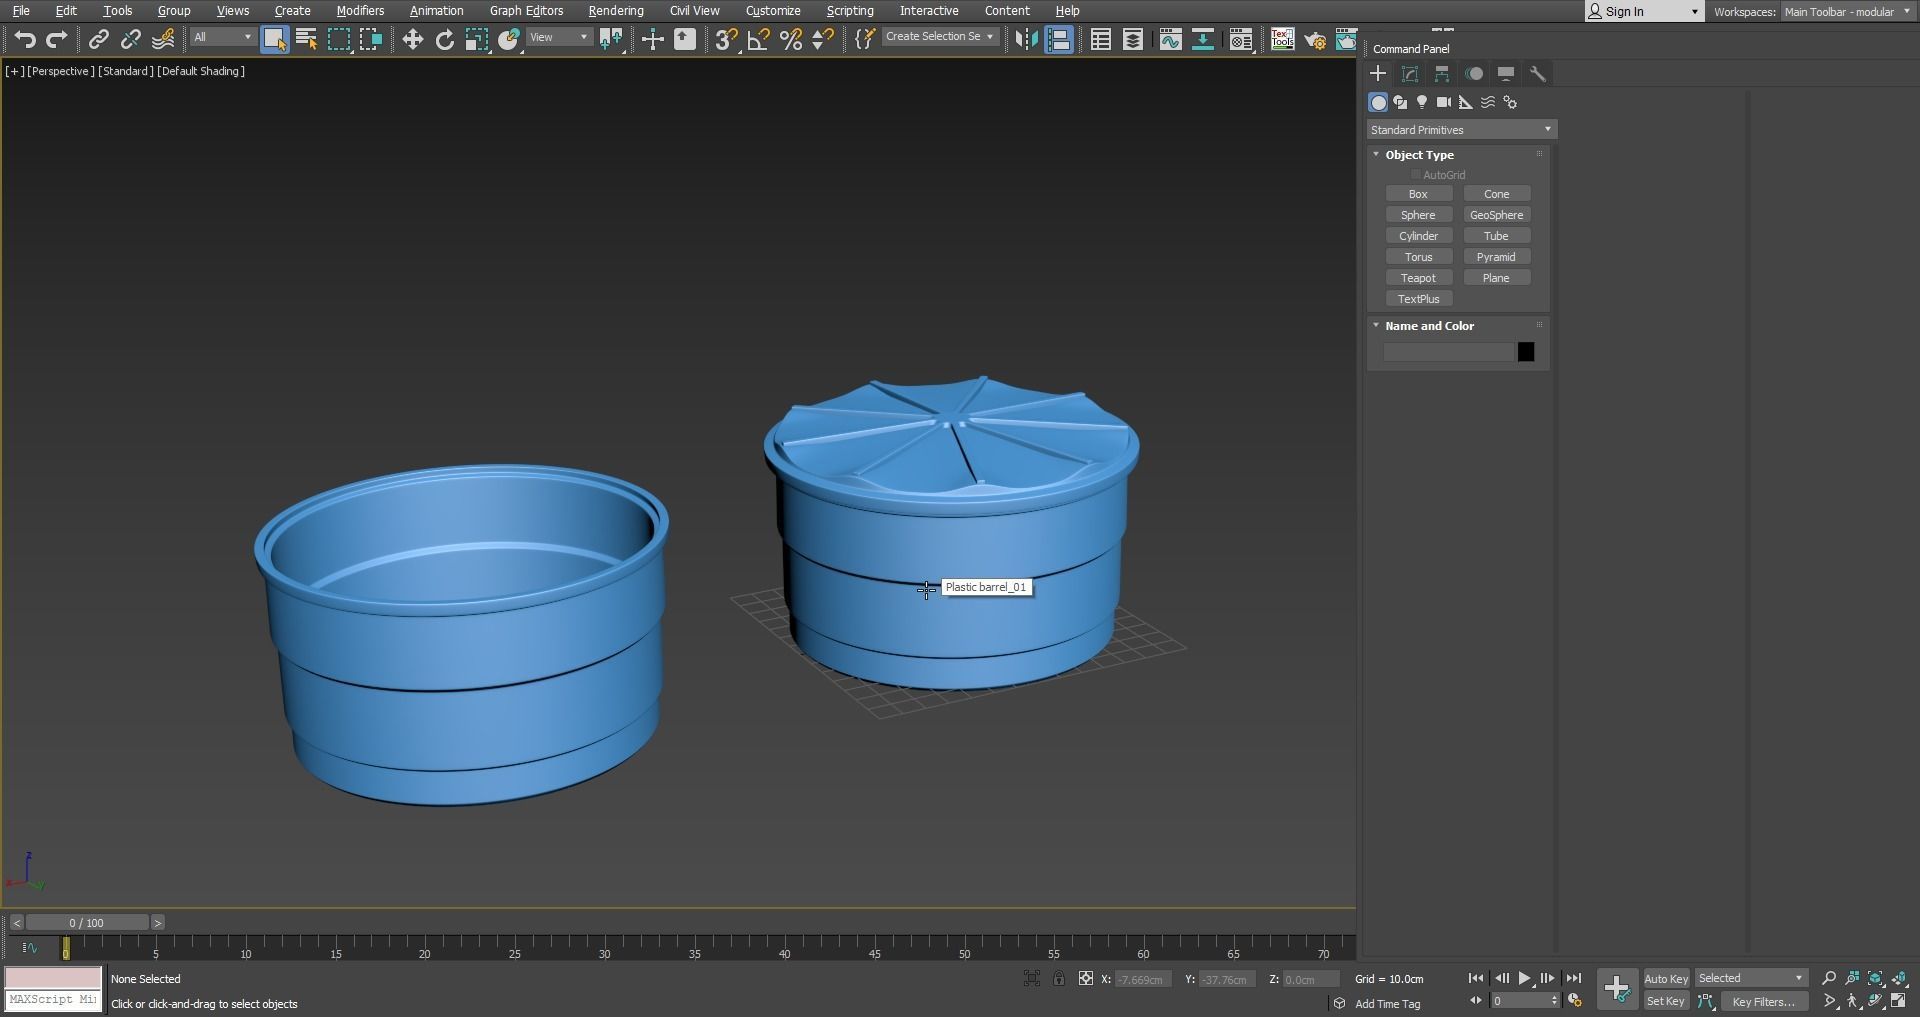Open the Graph Editors menu
This screenshot has width=1920, height=1017.
pos(526,11)
